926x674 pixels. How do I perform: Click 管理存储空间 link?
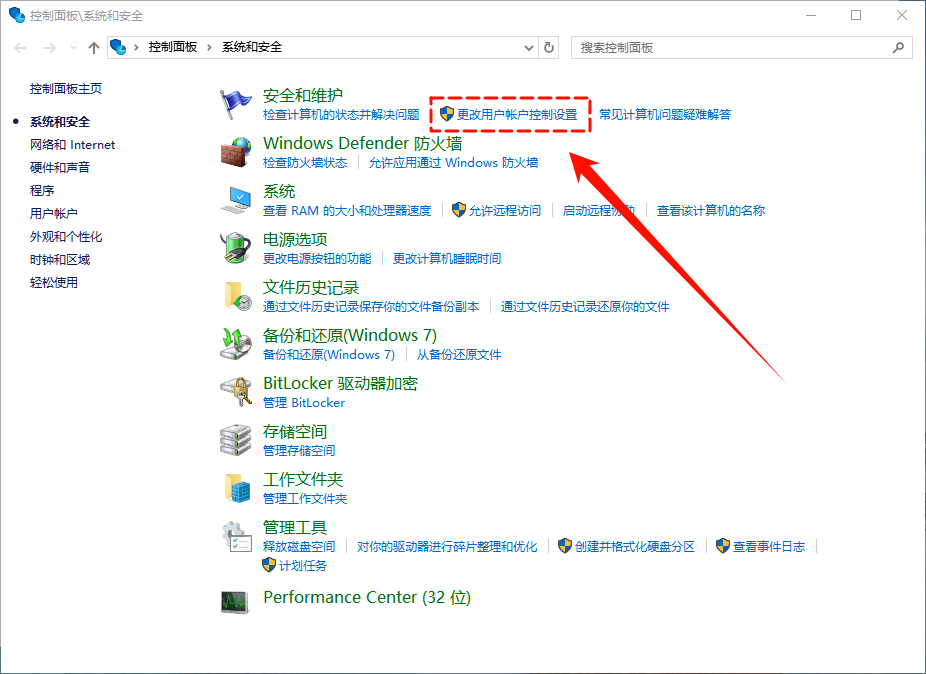[x=299, y=451]
